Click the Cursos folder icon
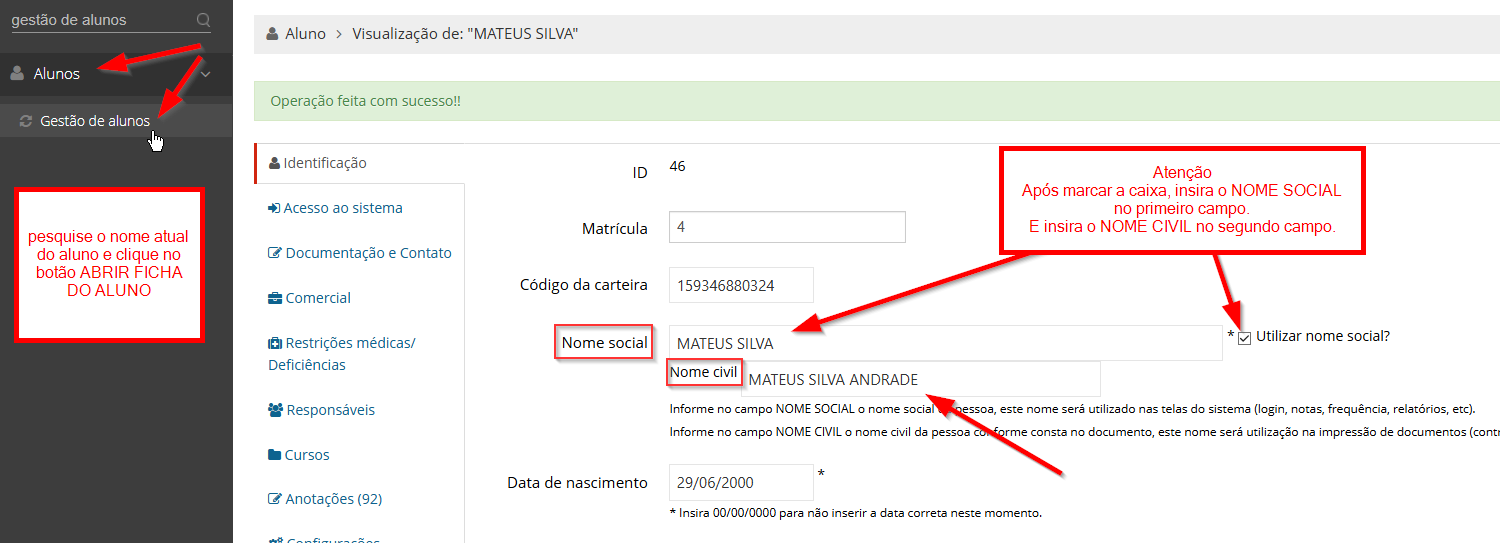The height and width of the screenshot is (543, 1500). 275,455
